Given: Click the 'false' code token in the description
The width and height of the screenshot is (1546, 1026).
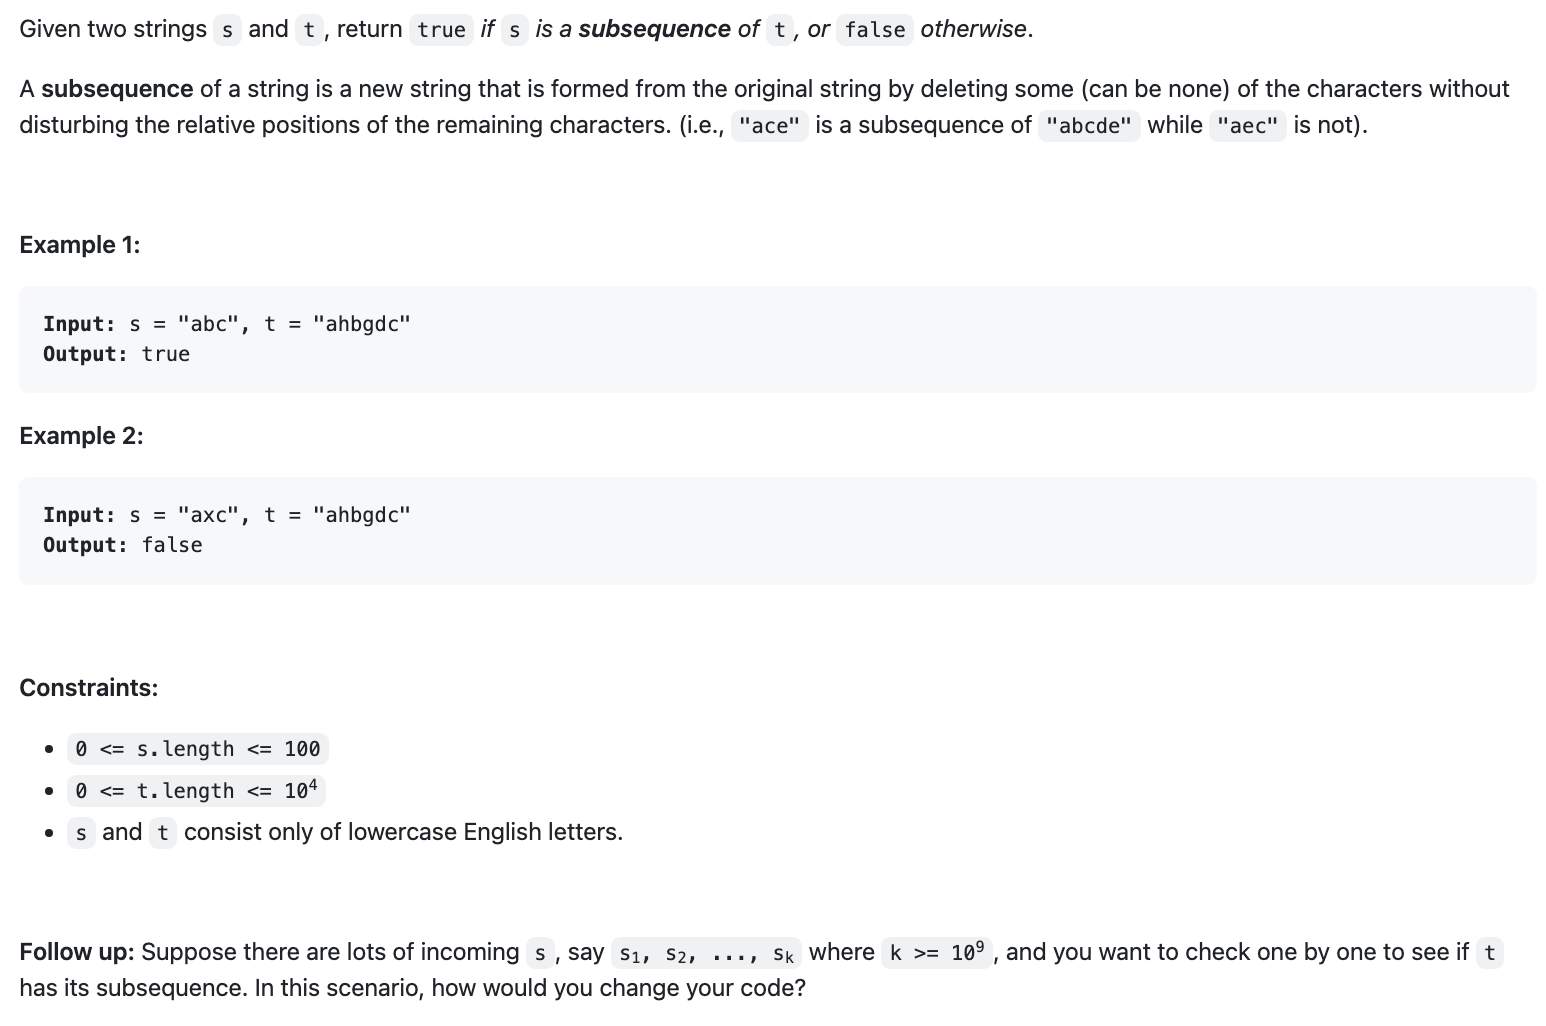Looking at the screenshot, I should click(x=875, y=30).
